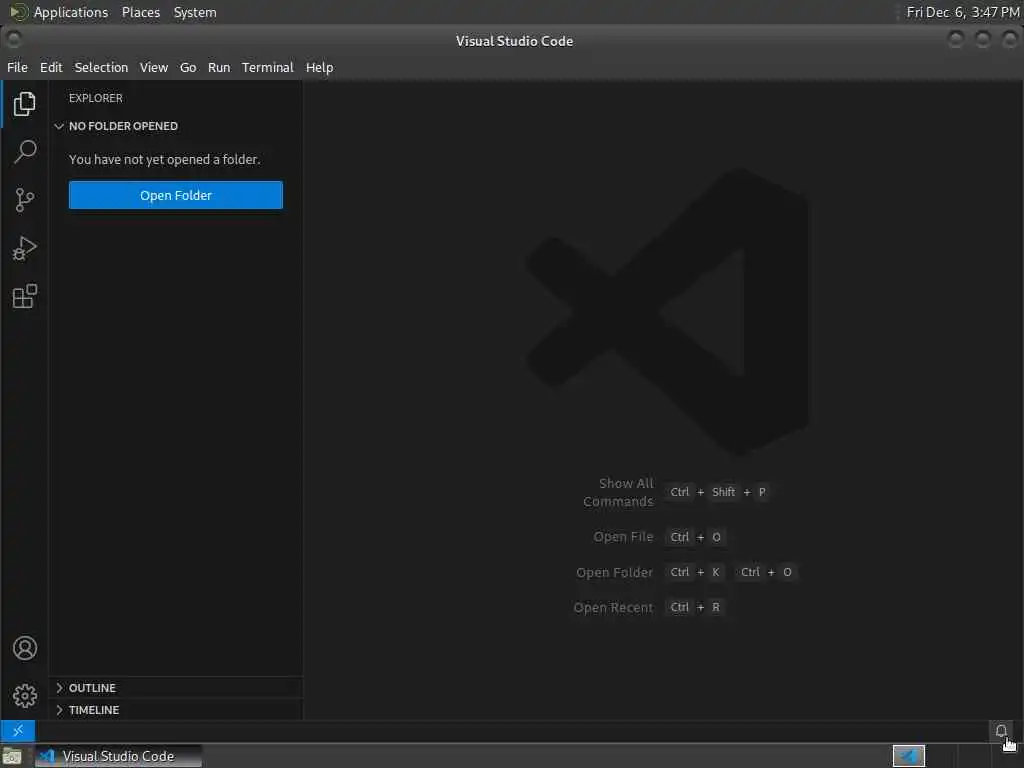Click the Open Folder button

coord(176,195)
